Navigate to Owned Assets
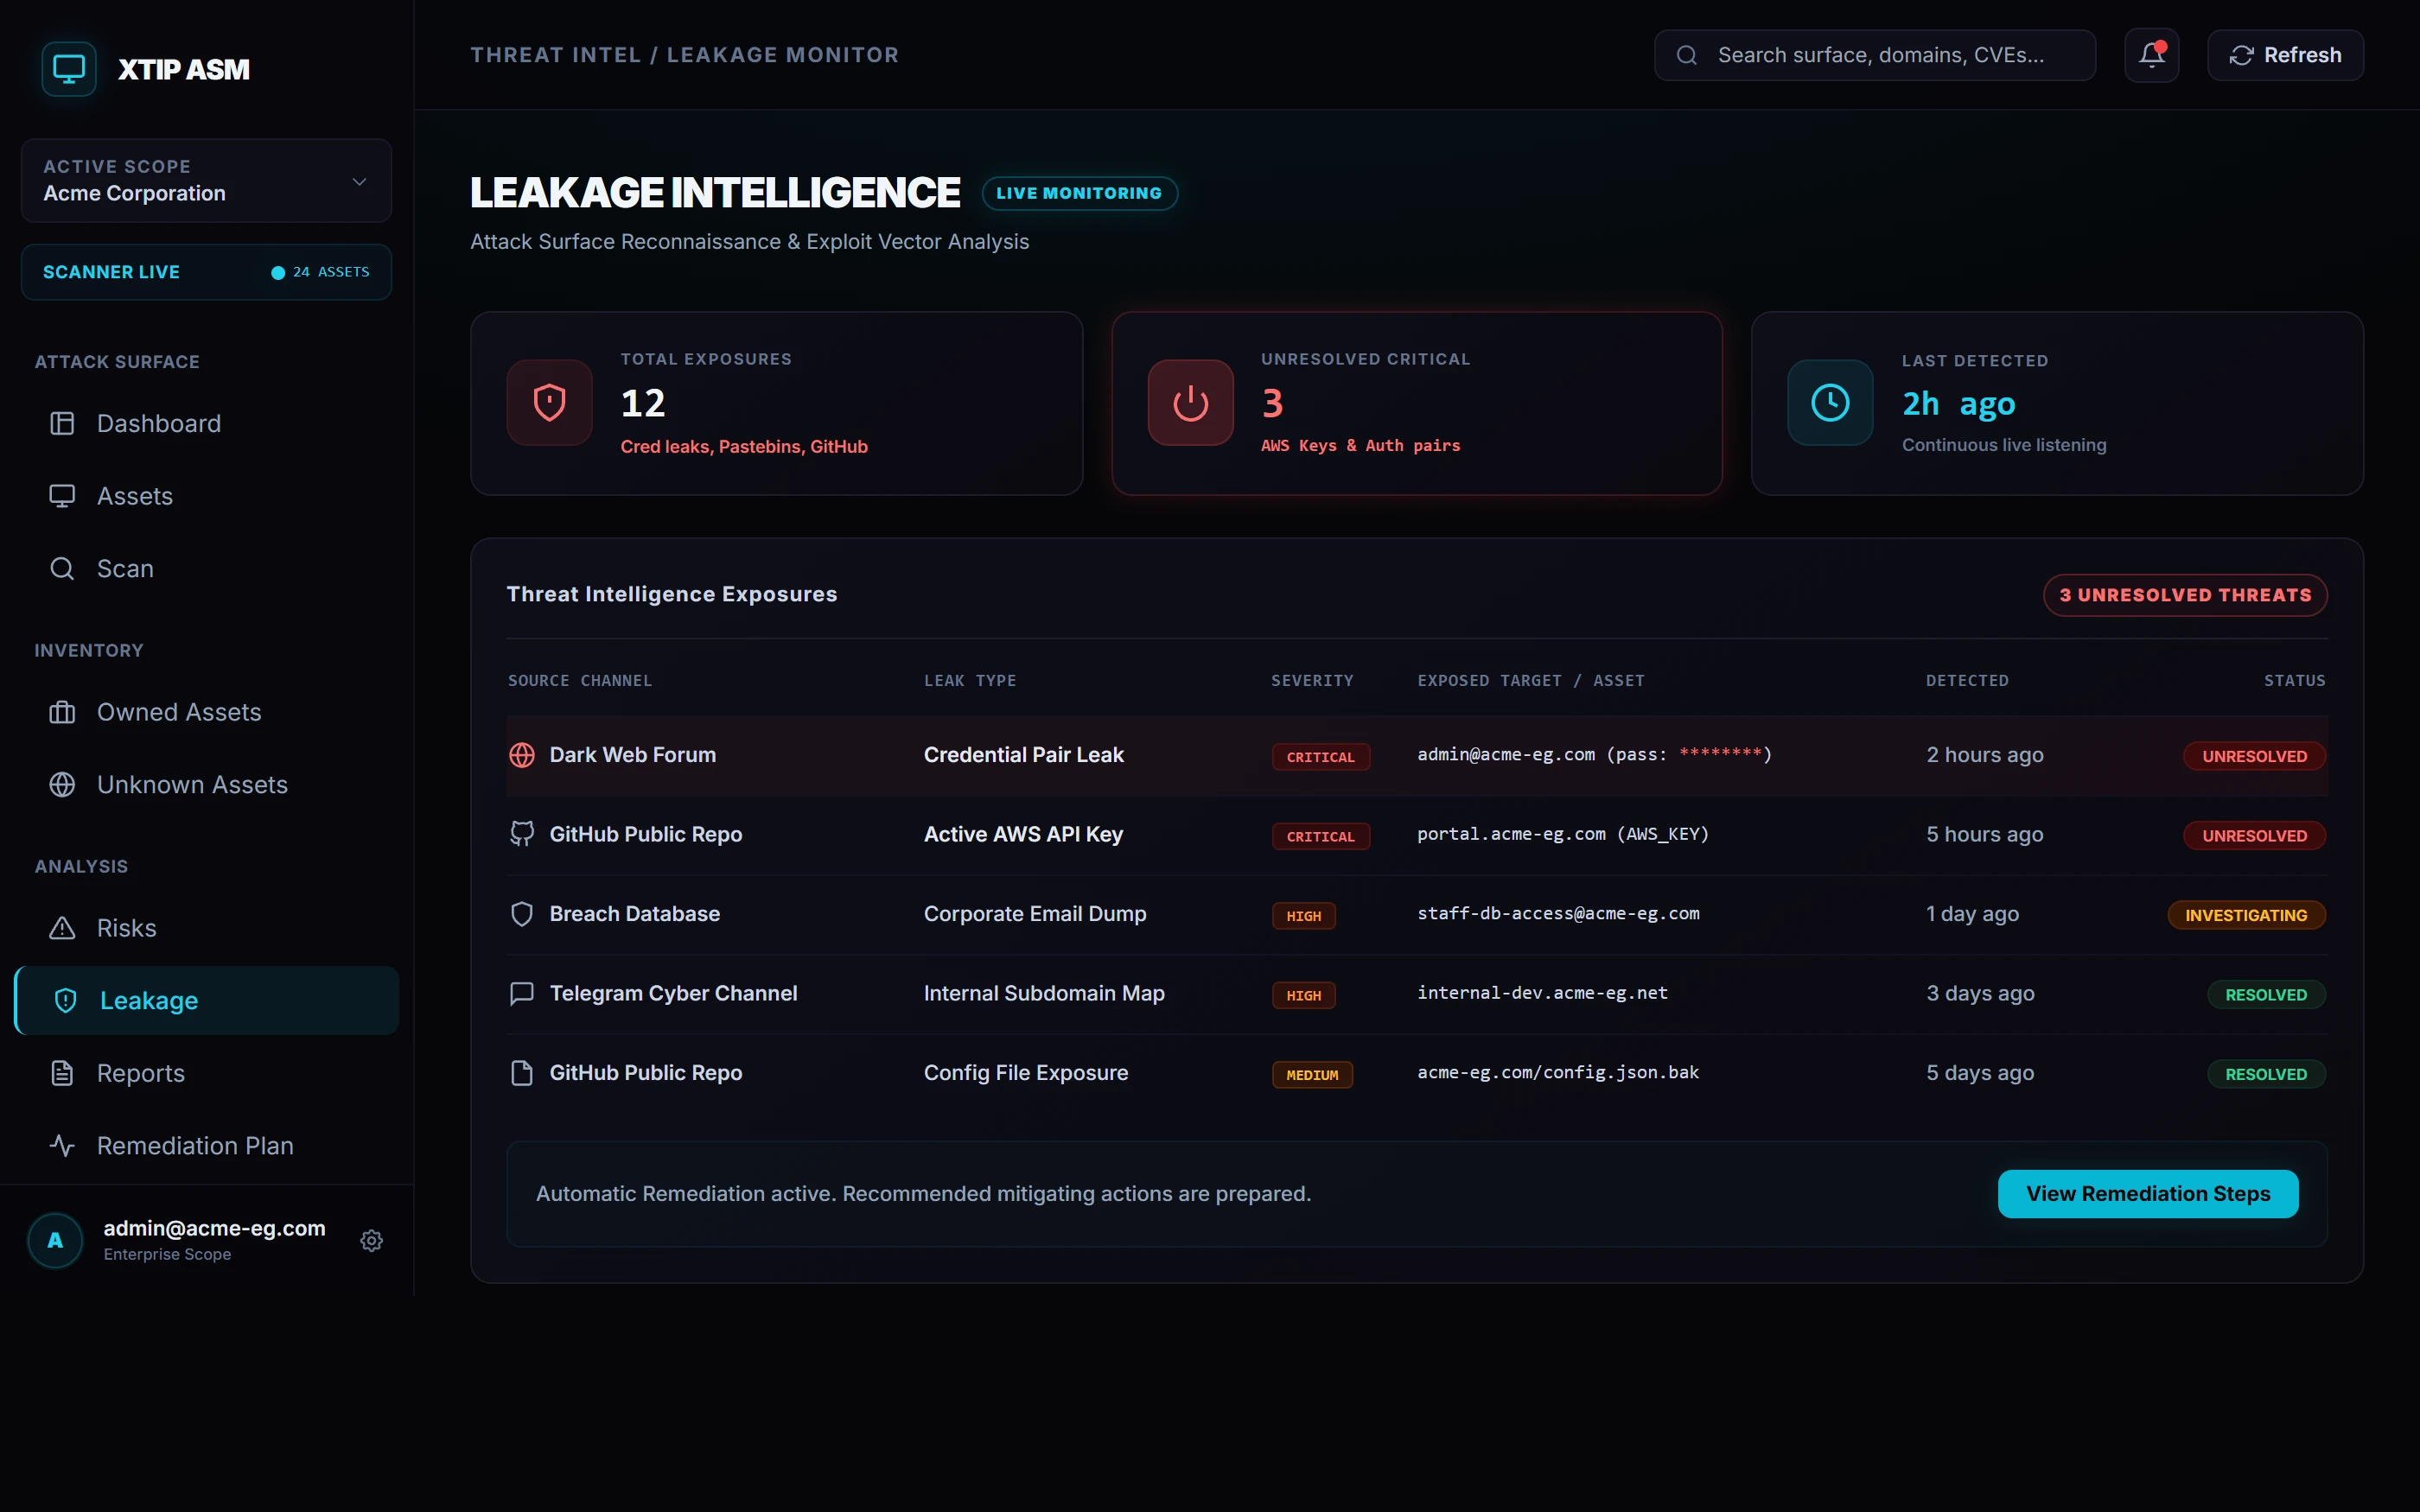The image size is (2420, 1512). 206,712
